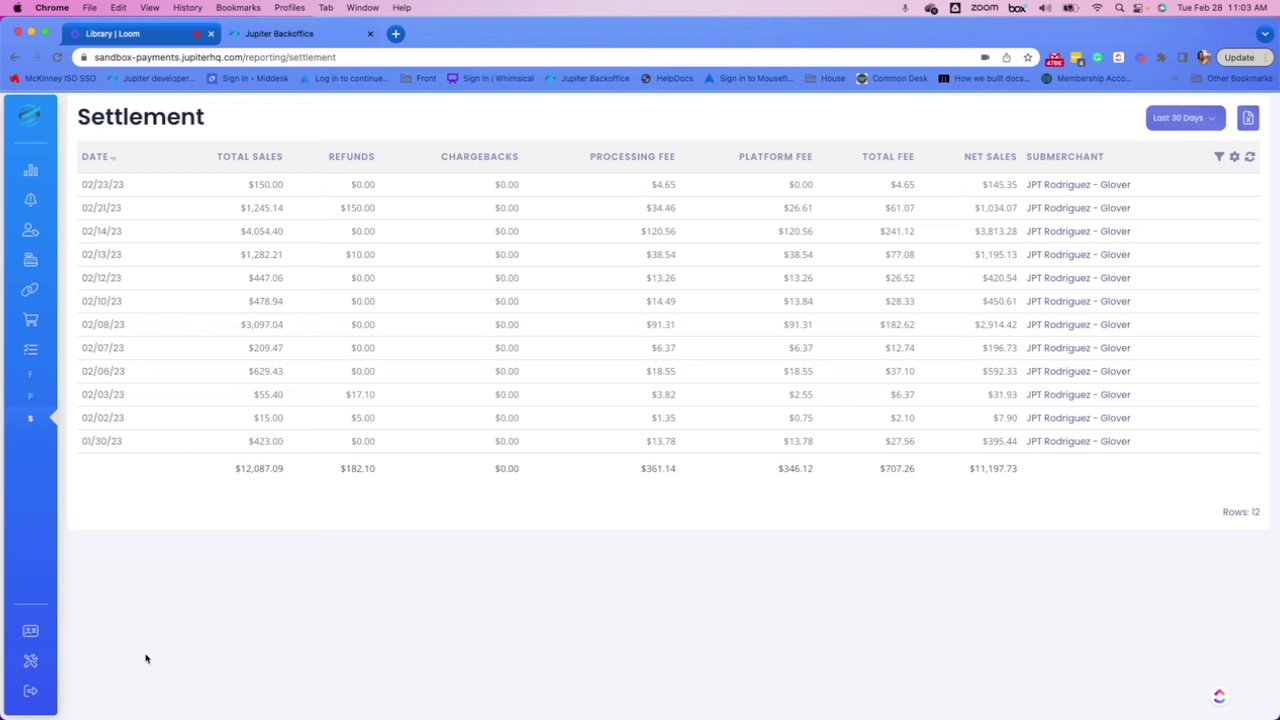Open the customers people icon in sidebar

pyautogui.click(x=30, y=230)
